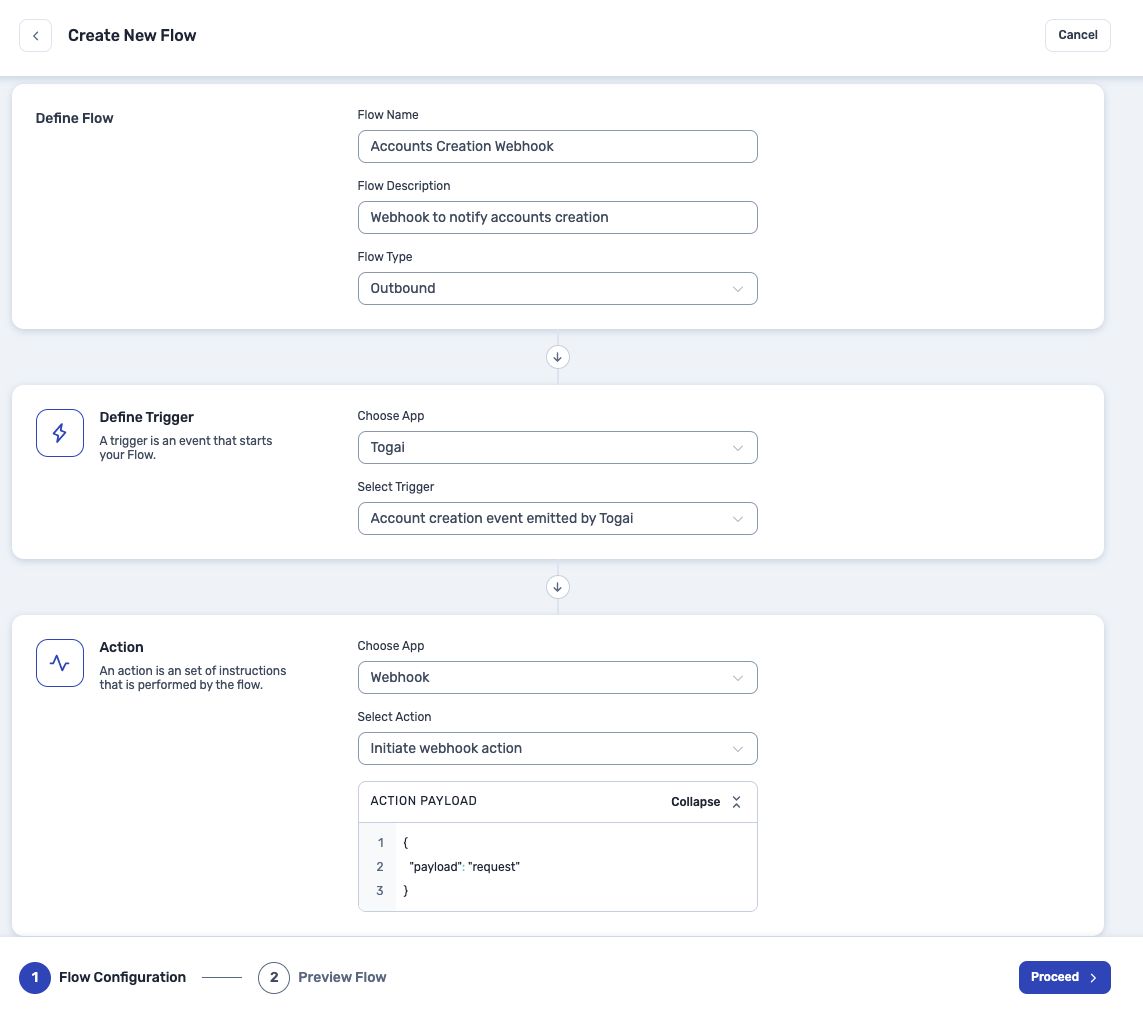Click the Cancel button

tap(1077, 35)
